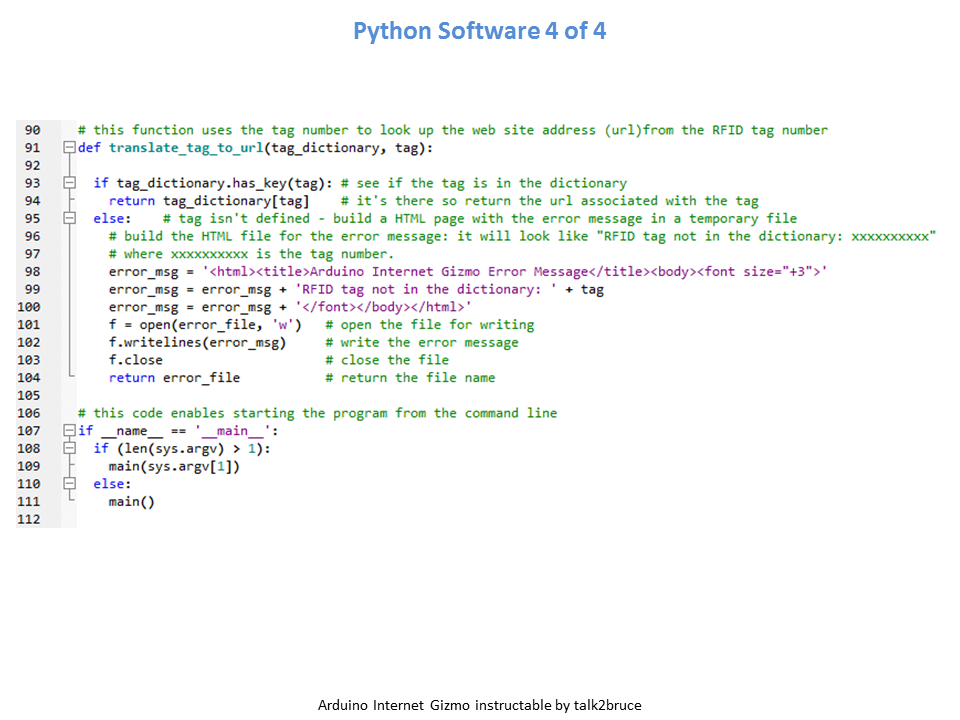Collapse the translate_tag_to_url function fold at line 91
The image size is (960, 720).
70,148
